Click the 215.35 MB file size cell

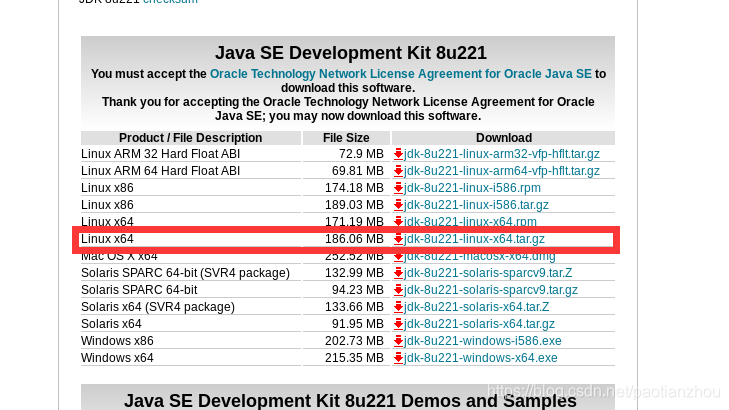(354, 358)
